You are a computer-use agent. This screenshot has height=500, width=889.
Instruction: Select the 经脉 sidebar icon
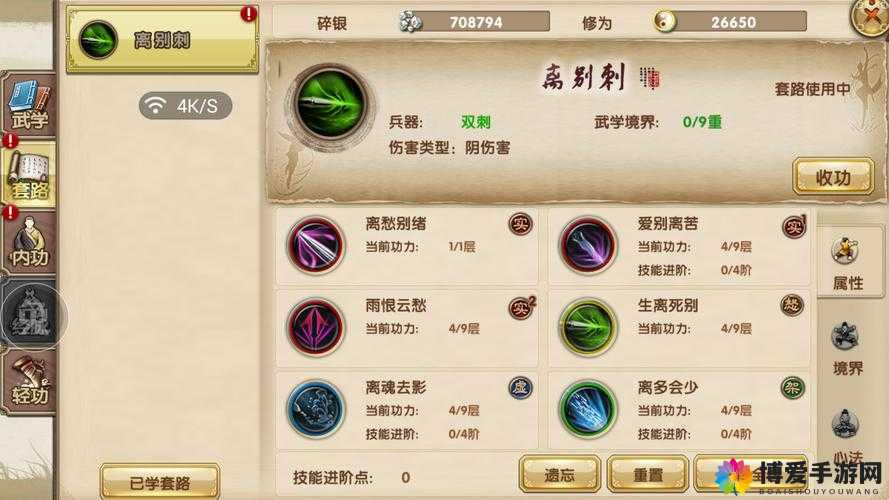(x=31, y=316)
